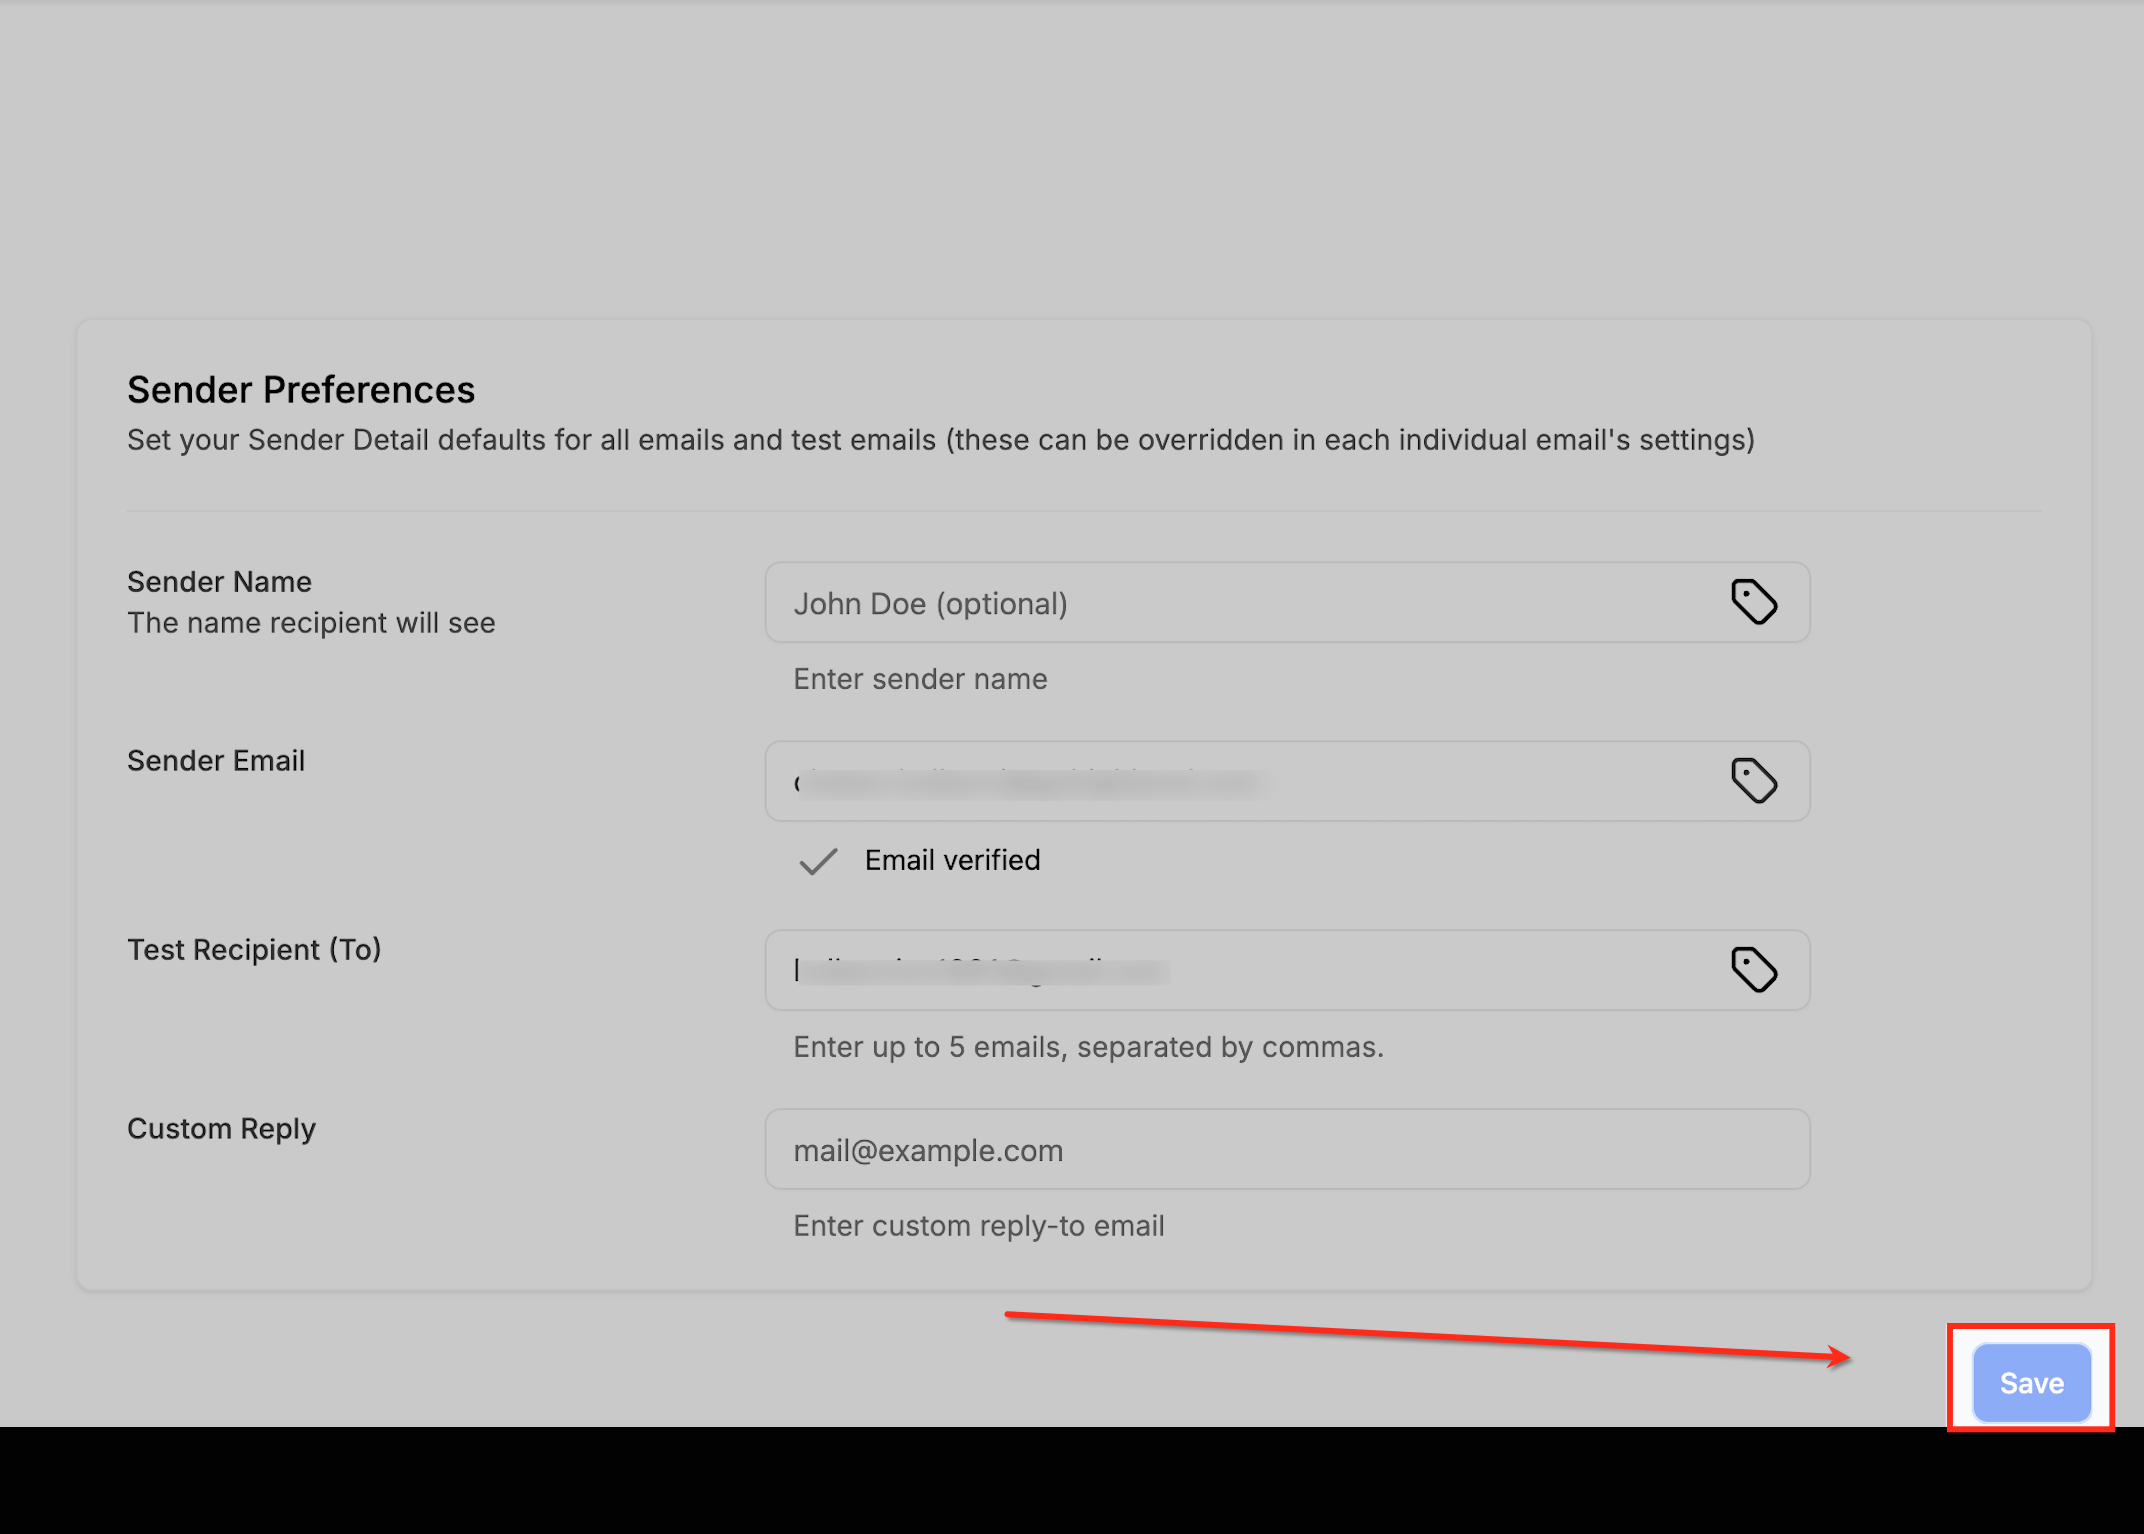Click the Email verified checkmark icon

click(x=818, y=861)
